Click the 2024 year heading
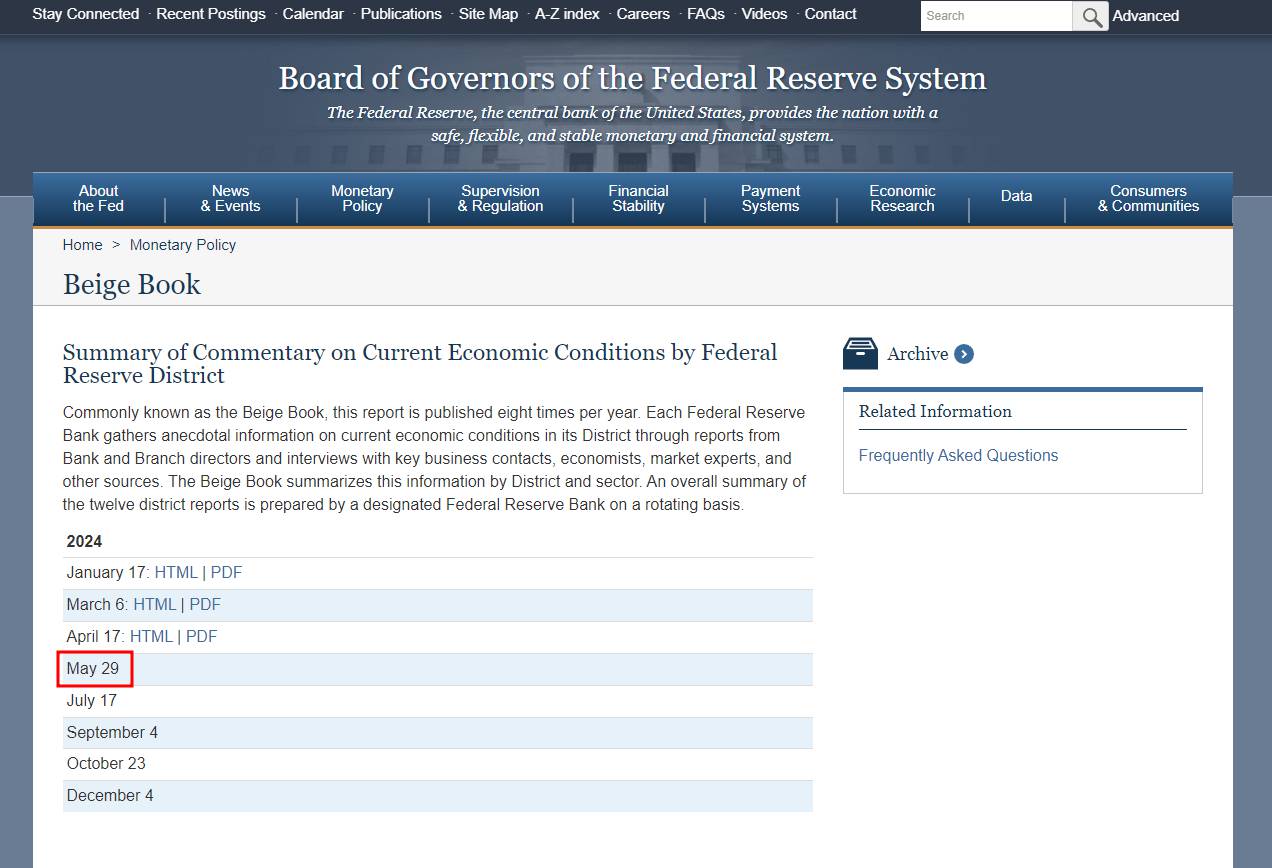The height and width of the screenshot is (868, 1272). click(84, 542)
